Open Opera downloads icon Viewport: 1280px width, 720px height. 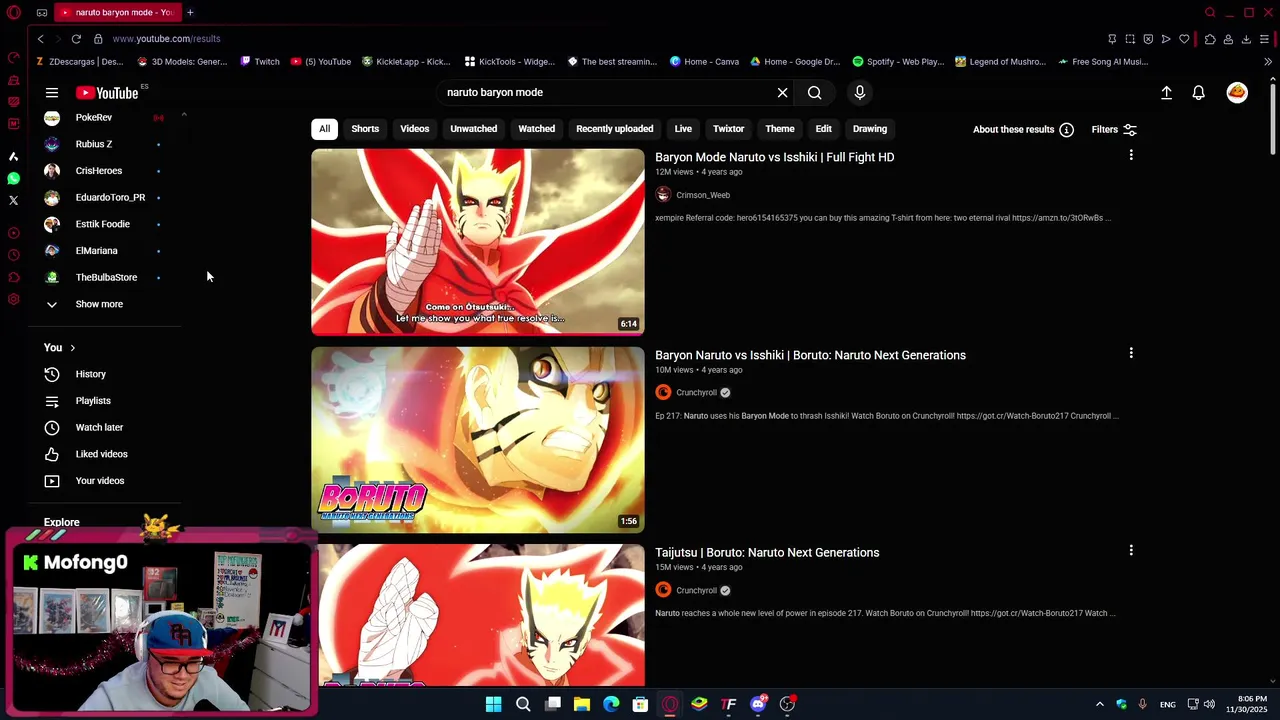point(1246,39)
